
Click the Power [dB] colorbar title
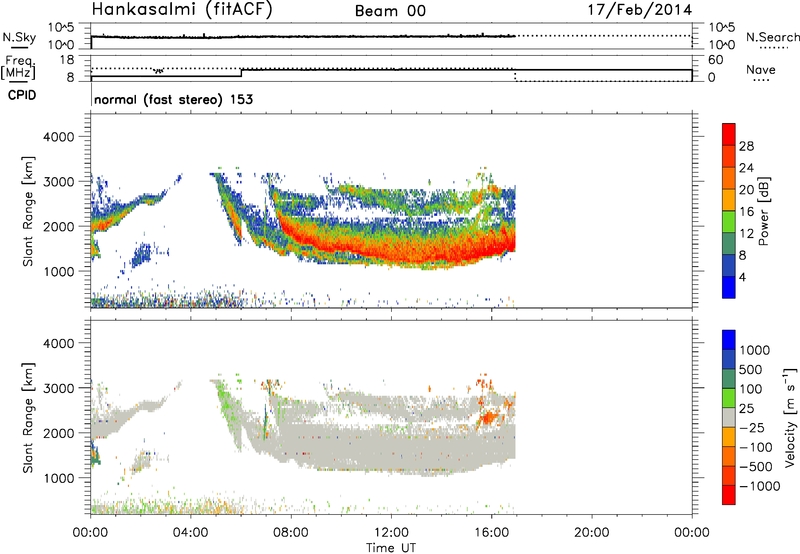(x=763, y=211)
